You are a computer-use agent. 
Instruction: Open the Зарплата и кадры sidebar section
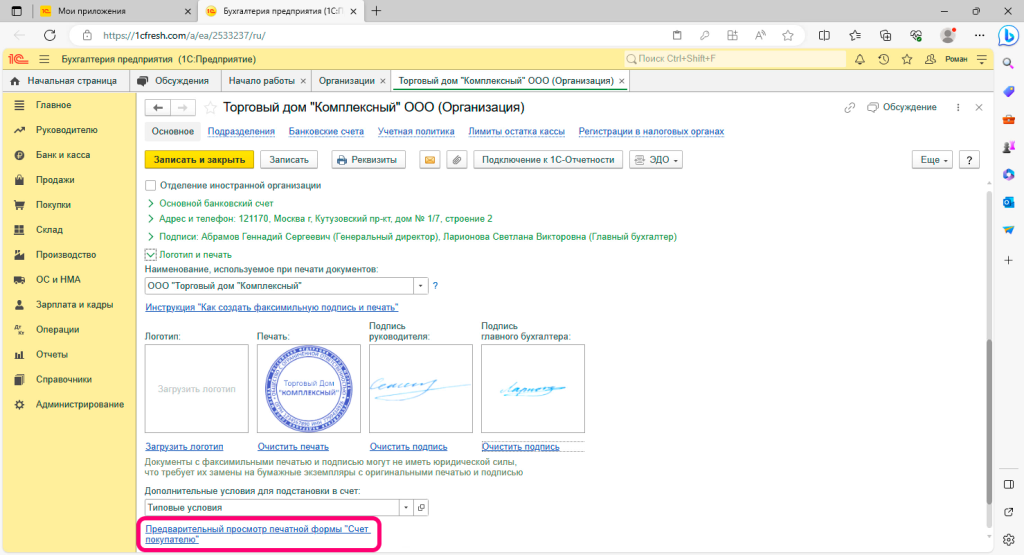coord(74,305)
